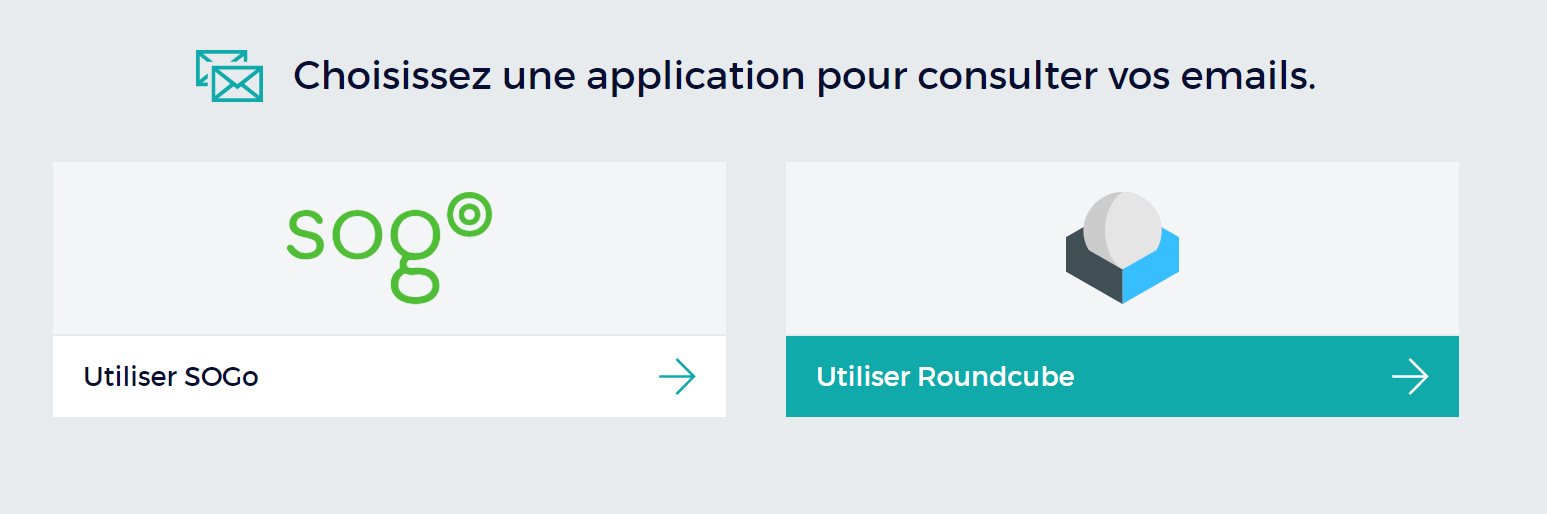Open webmail with the Utiliser Roundcube text
The image size is (1547, 514).
tap(946, 377)
